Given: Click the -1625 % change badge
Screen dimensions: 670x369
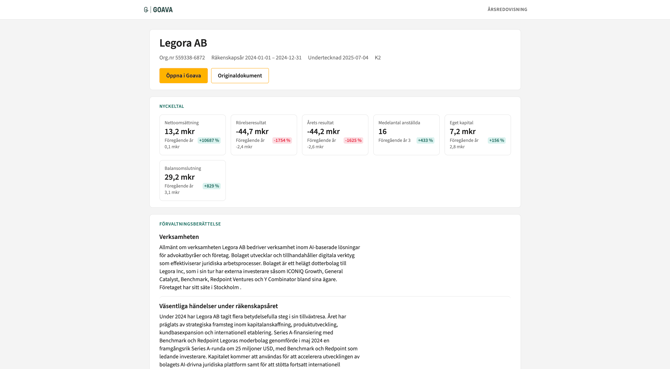Looking at the screenshot, I should [x=353, y=141].
